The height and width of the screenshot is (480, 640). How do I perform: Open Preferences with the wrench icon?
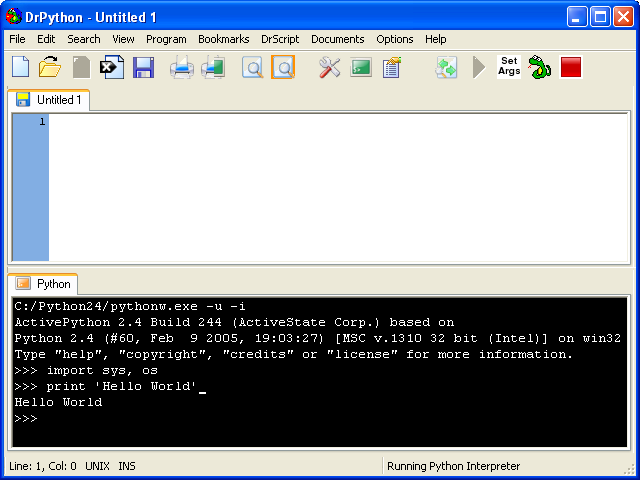[330, 68]
